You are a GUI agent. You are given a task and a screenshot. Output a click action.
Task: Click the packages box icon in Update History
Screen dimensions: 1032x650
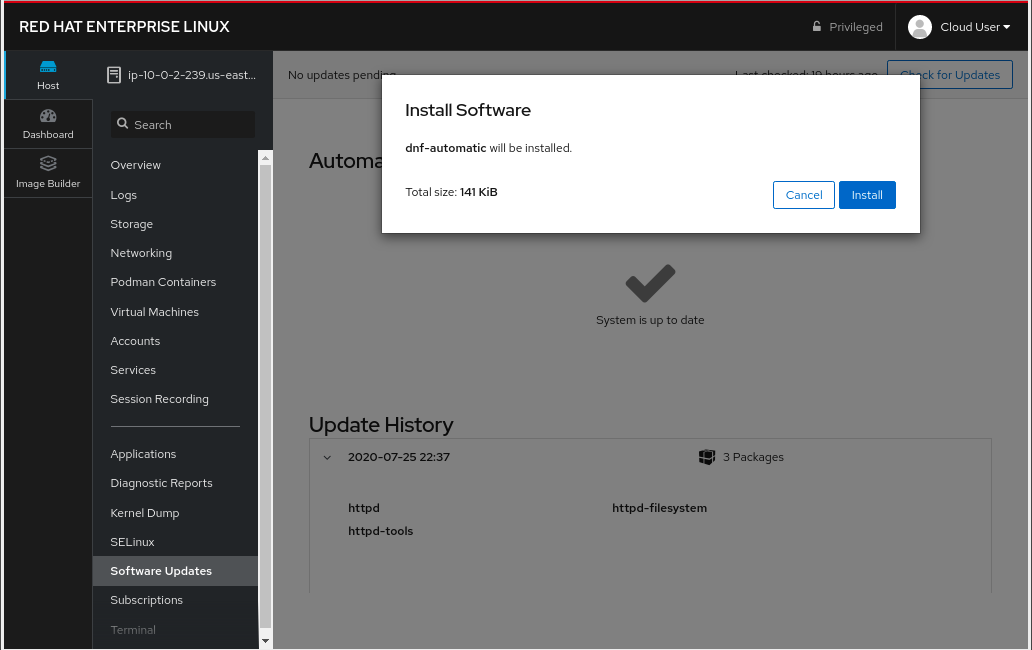(x=707, y=457)
